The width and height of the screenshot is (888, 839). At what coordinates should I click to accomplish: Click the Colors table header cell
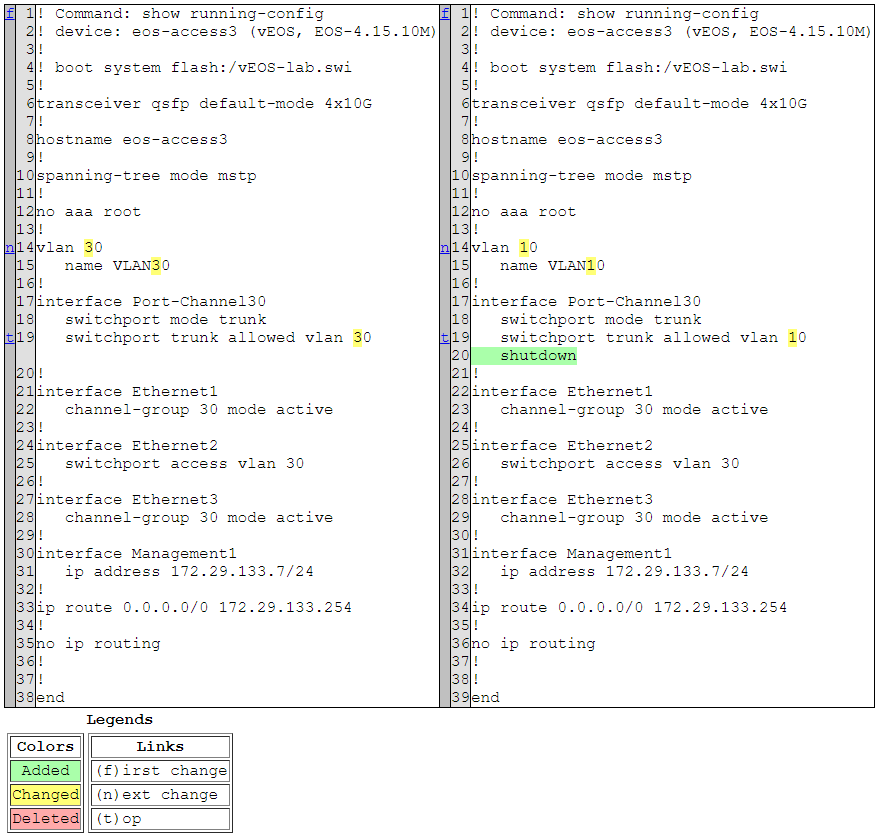44,746
